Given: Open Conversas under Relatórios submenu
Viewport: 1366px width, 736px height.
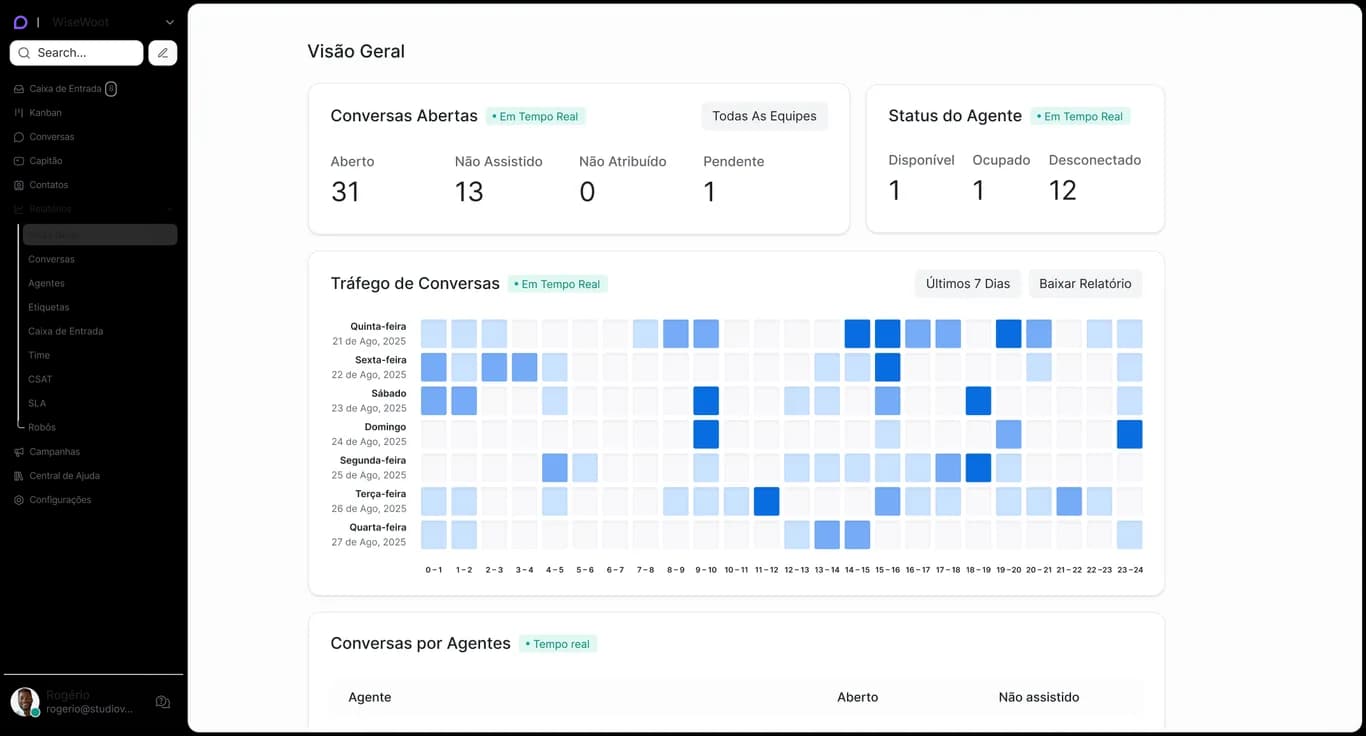Looking at the screenshot, I should [51, 259].
